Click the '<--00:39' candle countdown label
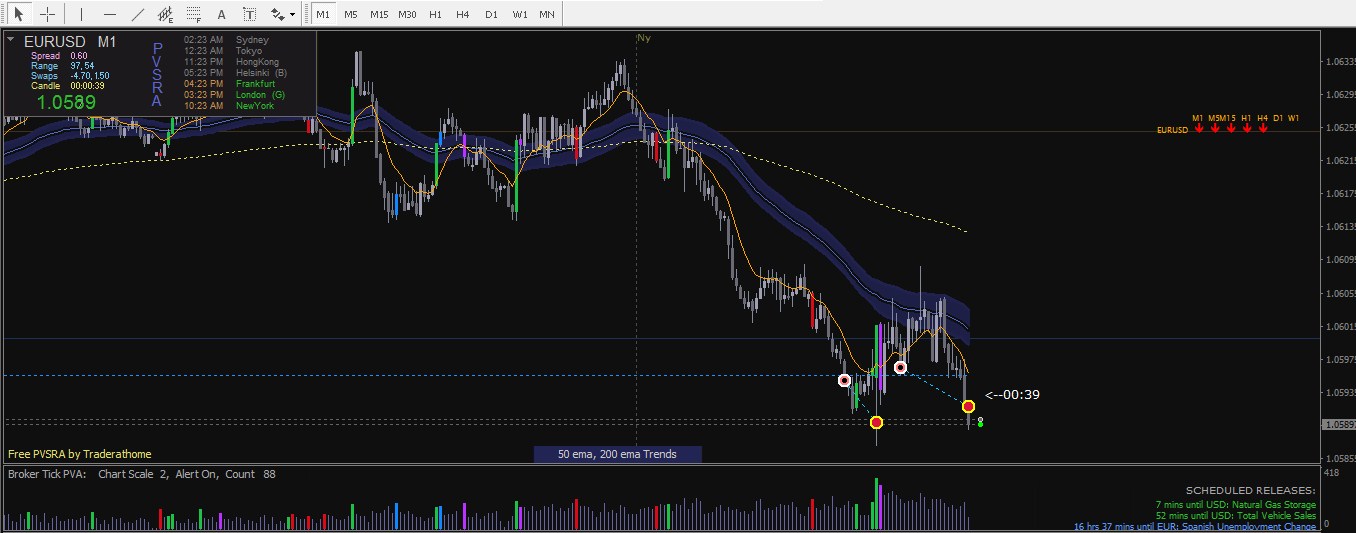 pyautogui.click(x=1012, y=395)
